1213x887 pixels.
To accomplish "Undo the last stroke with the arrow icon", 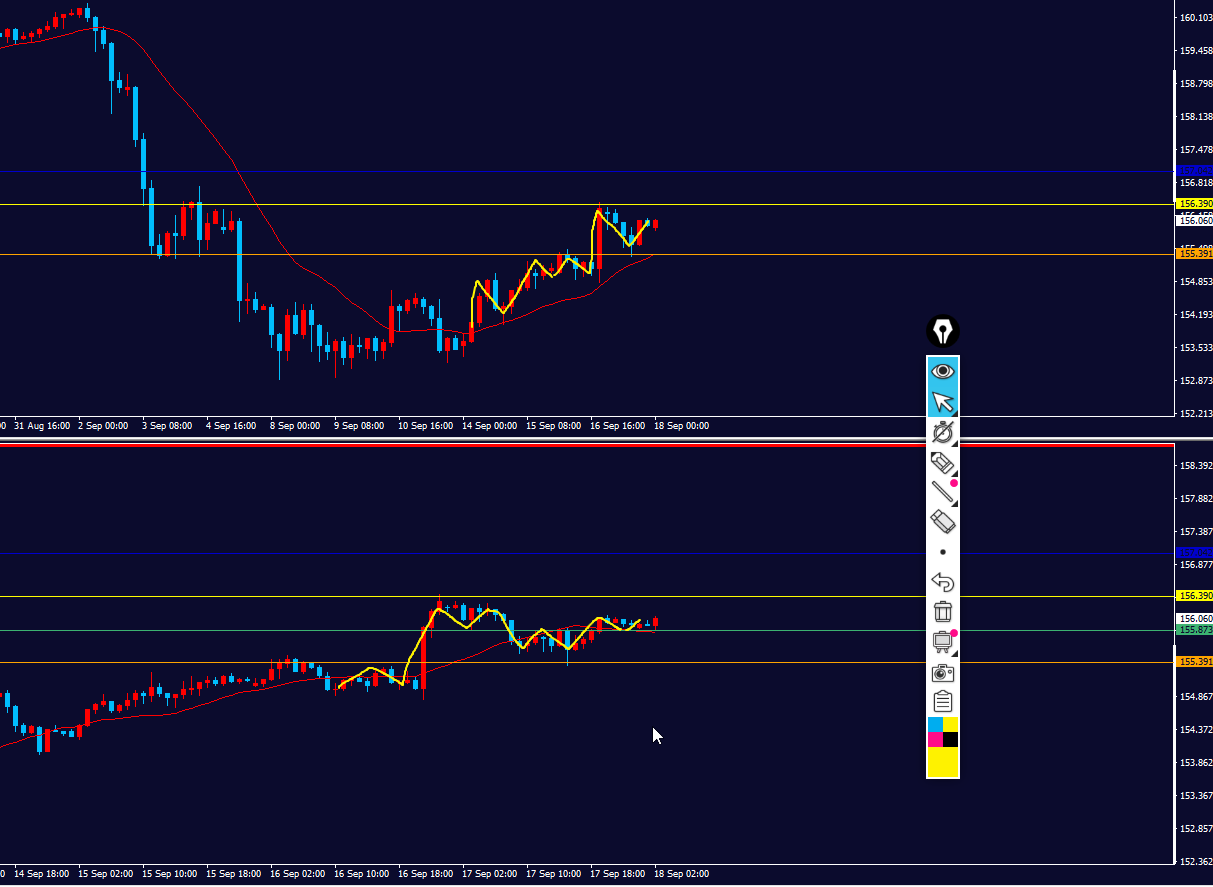I will [943, 582].
